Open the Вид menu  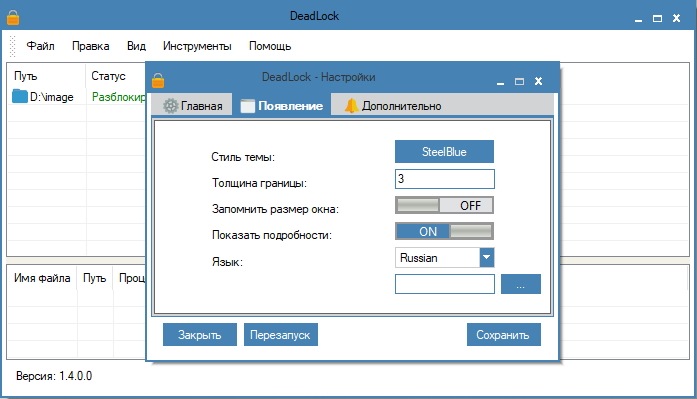tap(136, 46)
